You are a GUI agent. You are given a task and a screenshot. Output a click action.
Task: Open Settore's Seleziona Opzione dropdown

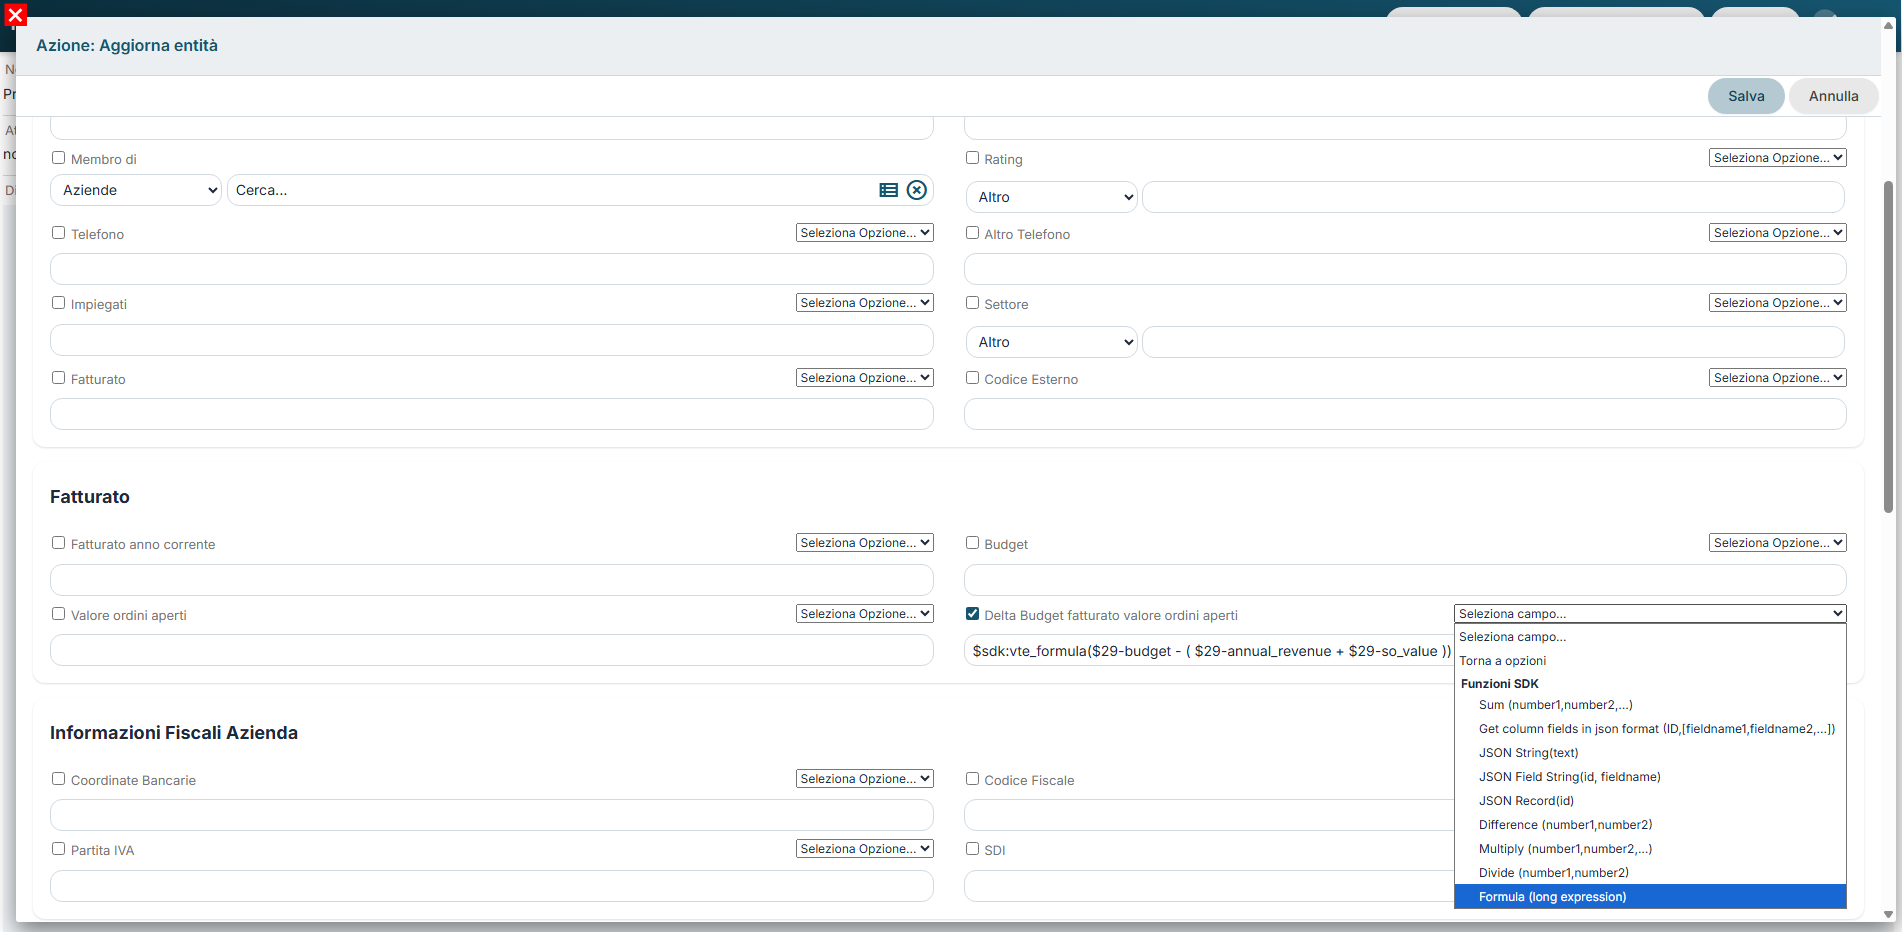1777,303
